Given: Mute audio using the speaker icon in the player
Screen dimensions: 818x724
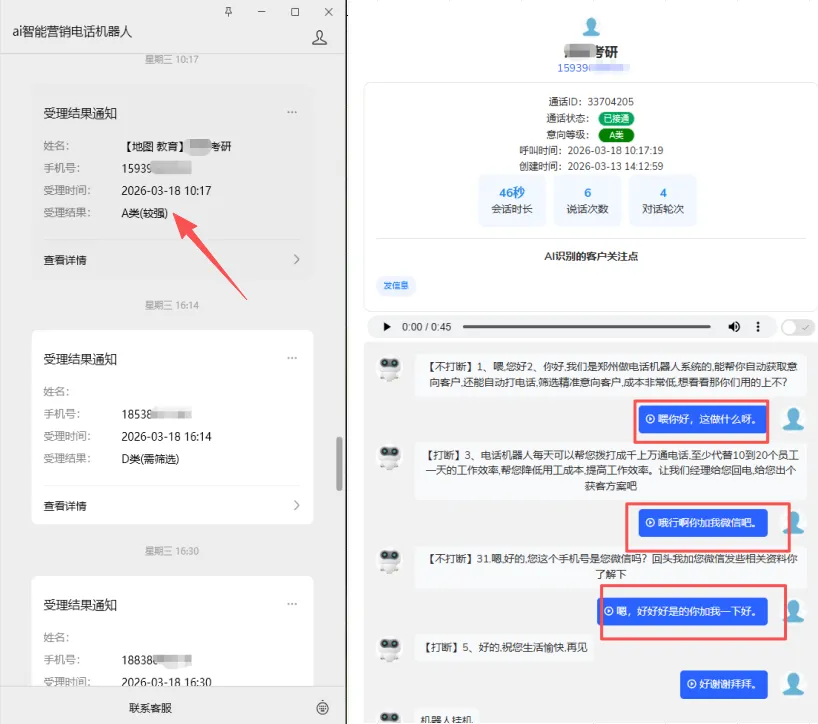Looking at the screenshot, I should tap(734, 326).
